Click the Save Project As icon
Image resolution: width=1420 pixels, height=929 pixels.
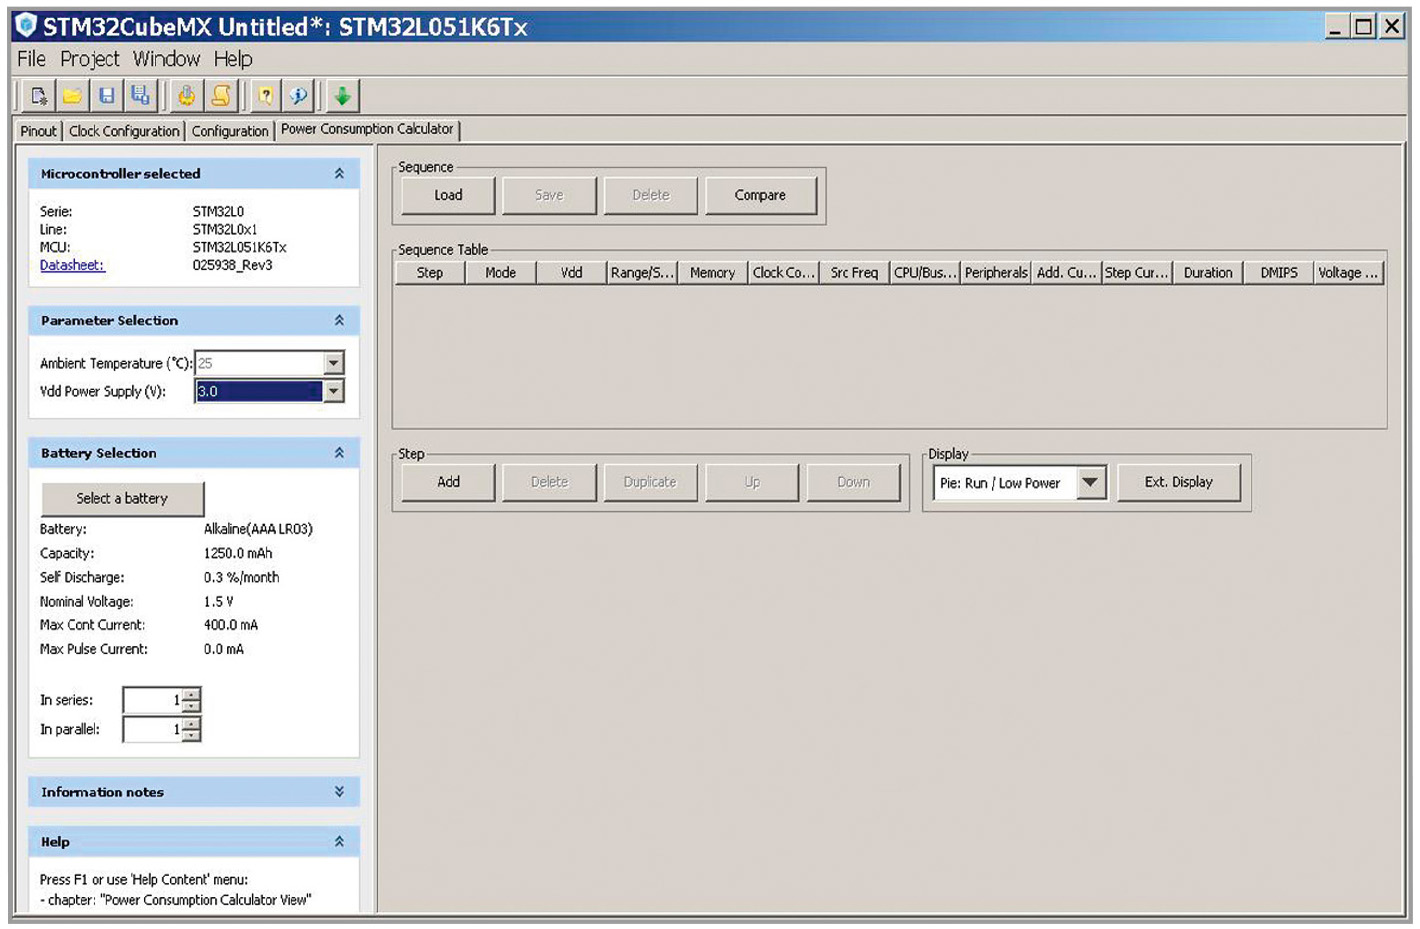coord(140,96)
